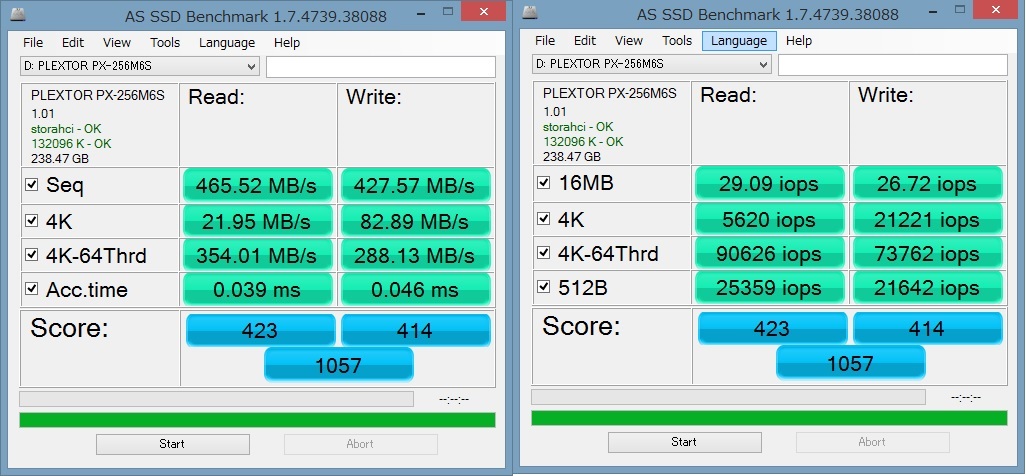Click 4K-64Thrd read result 90626 iops
The width and height of the screenshot is (1026, 476).
tap(770, 253)
